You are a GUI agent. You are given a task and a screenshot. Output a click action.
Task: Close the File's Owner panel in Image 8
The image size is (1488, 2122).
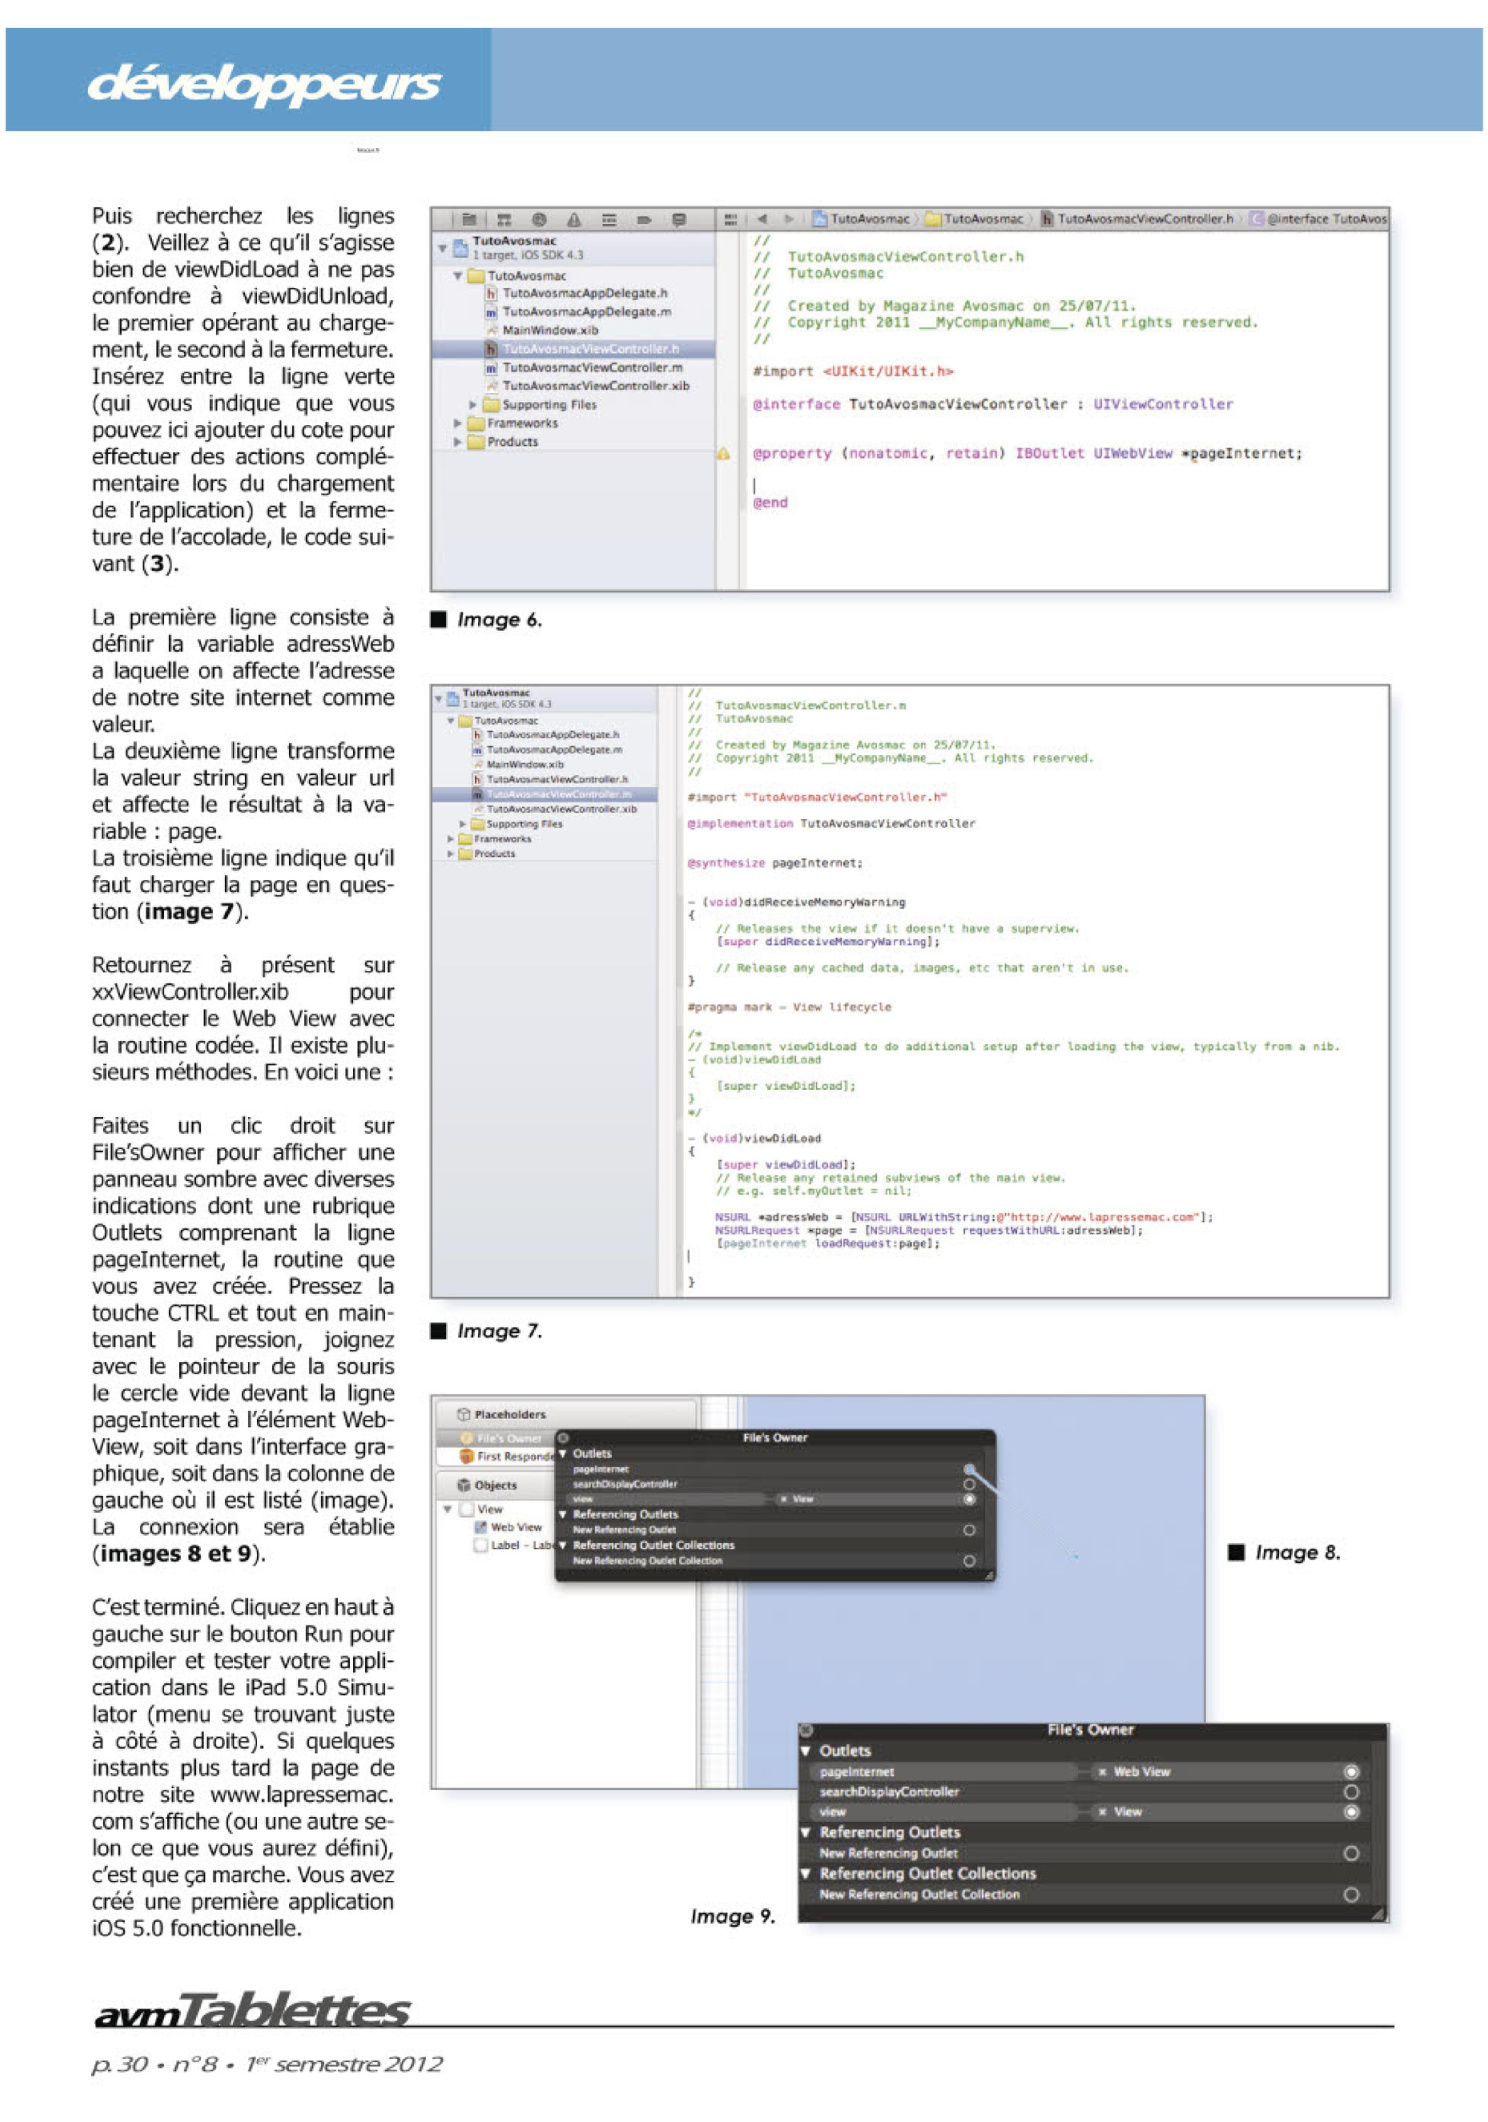coord(563,1438)
